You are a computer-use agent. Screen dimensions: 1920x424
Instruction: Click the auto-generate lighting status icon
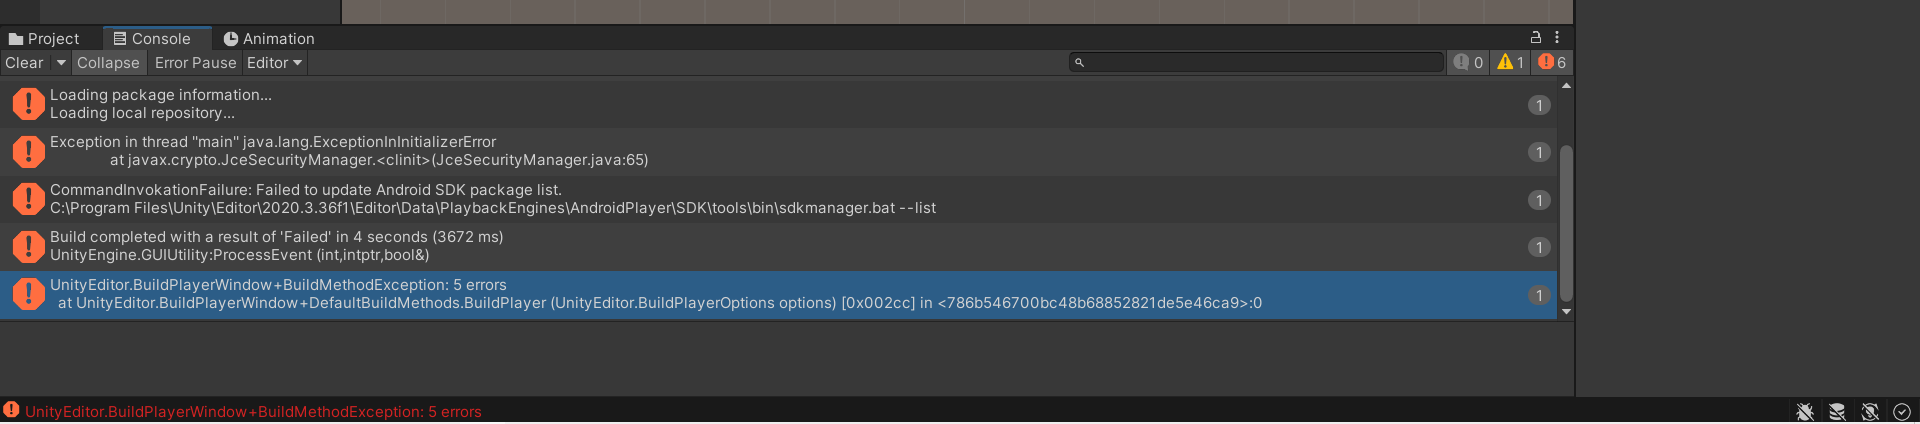[x=1870, y=411]
